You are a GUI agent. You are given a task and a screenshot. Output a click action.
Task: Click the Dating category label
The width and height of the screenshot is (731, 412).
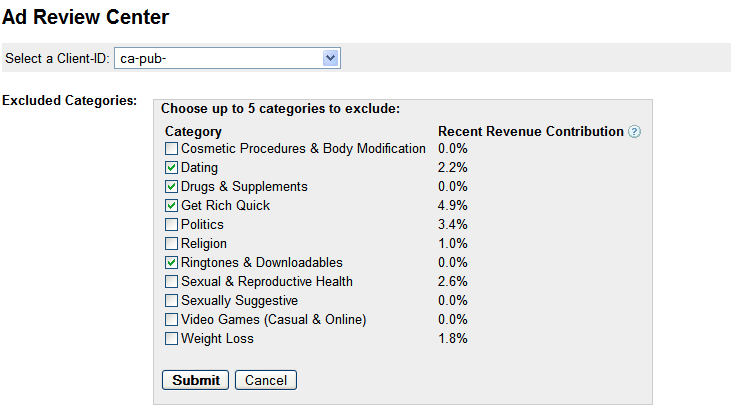coord(199,168)
